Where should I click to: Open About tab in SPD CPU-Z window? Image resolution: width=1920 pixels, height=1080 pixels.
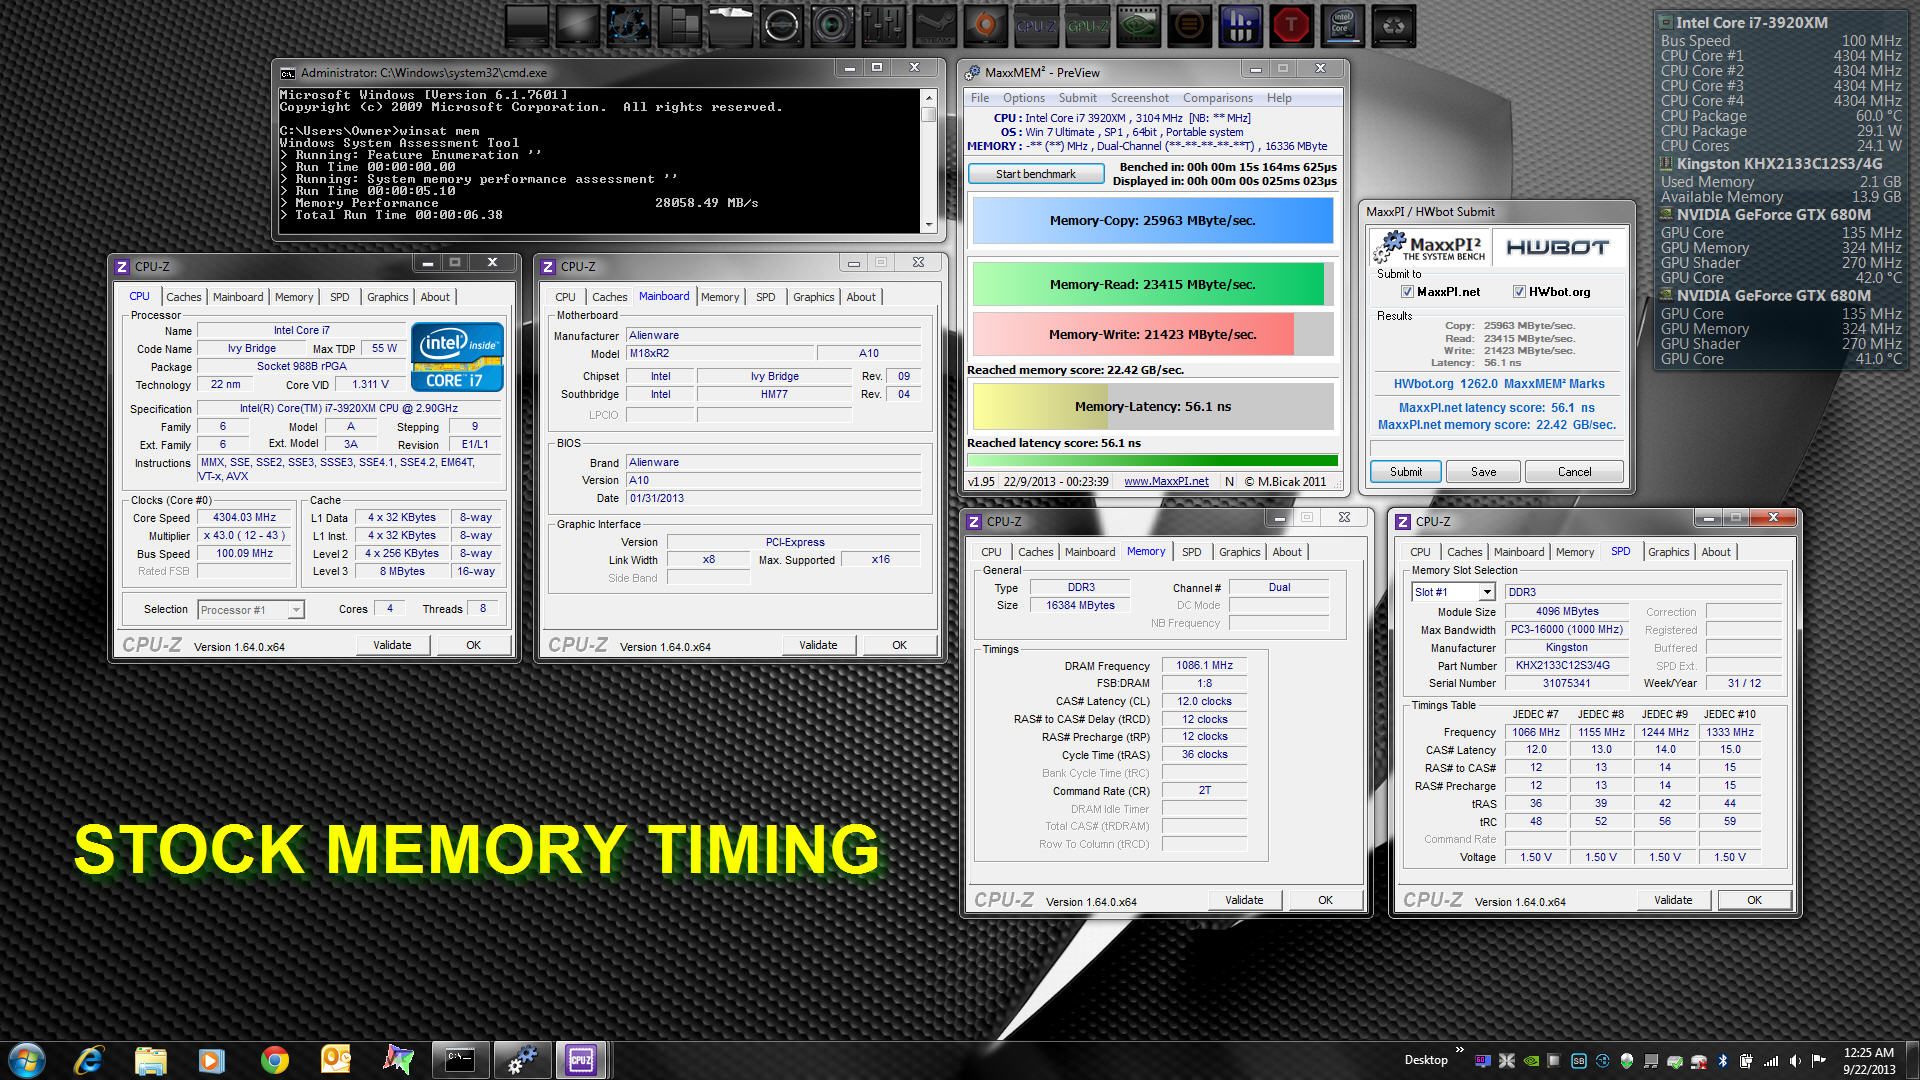click(1715, 552)
